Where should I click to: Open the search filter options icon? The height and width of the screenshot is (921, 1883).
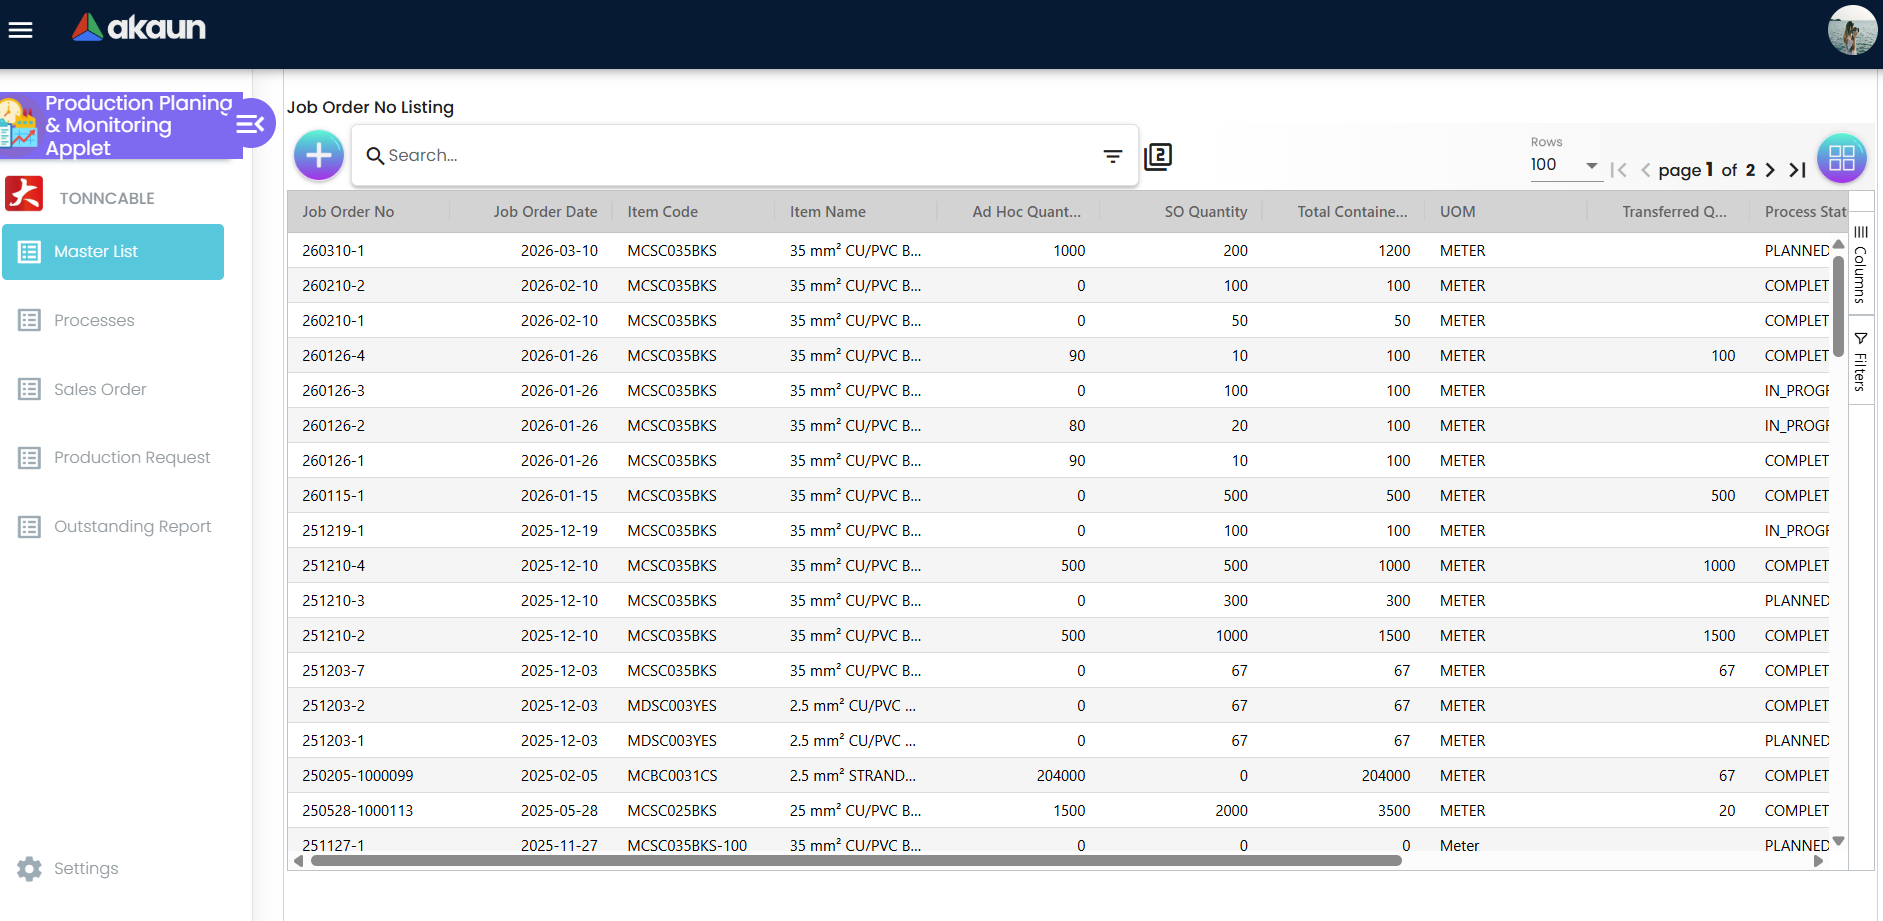(1112, 156)
